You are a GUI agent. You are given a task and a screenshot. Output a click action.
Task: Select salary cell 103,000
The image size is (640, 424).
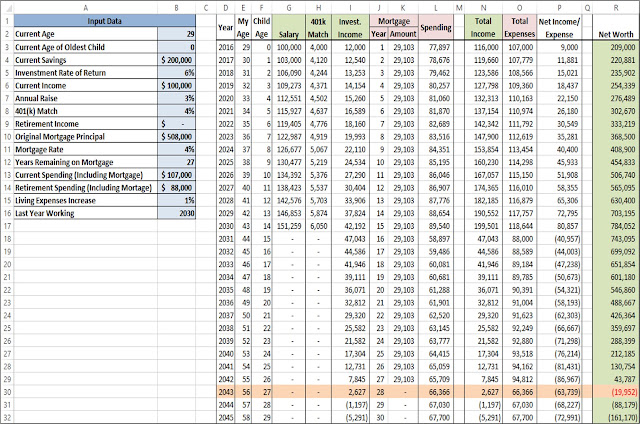pyautogui.click(x=289, y=60)
